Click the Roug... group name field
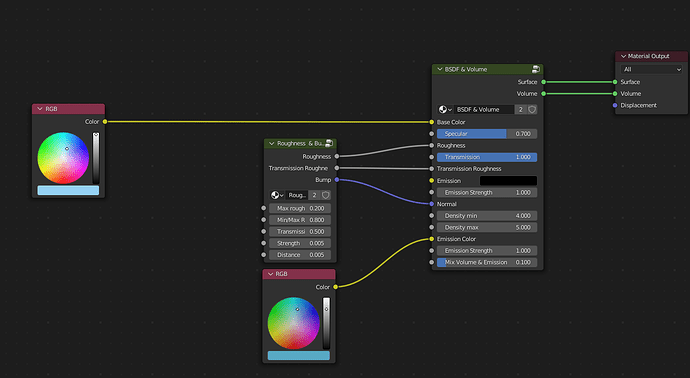Image resolution: width=690 pixels, height=378 pixels. [297, 195]
